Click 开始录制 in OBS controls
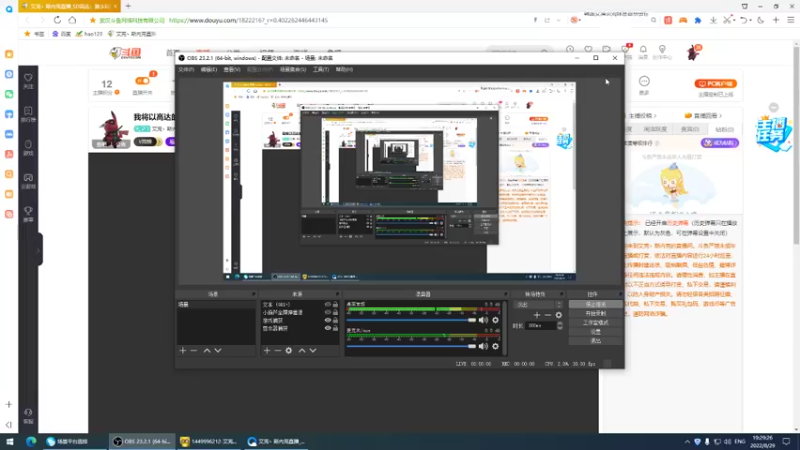This screenshot has width=800, height=450. [x=595, y=313]
